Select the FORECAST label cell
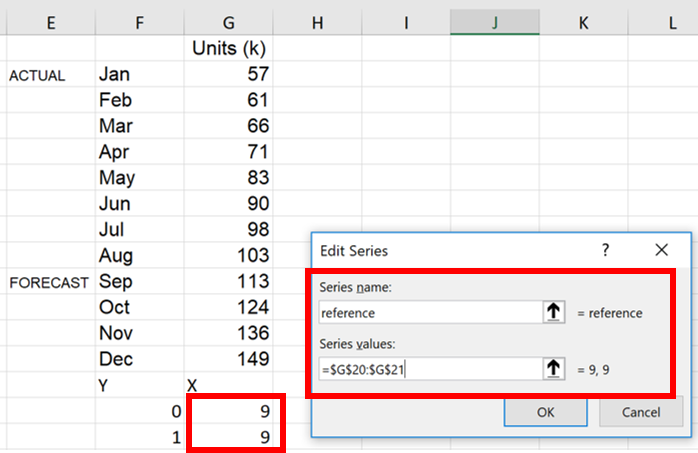 click(51, 281)
